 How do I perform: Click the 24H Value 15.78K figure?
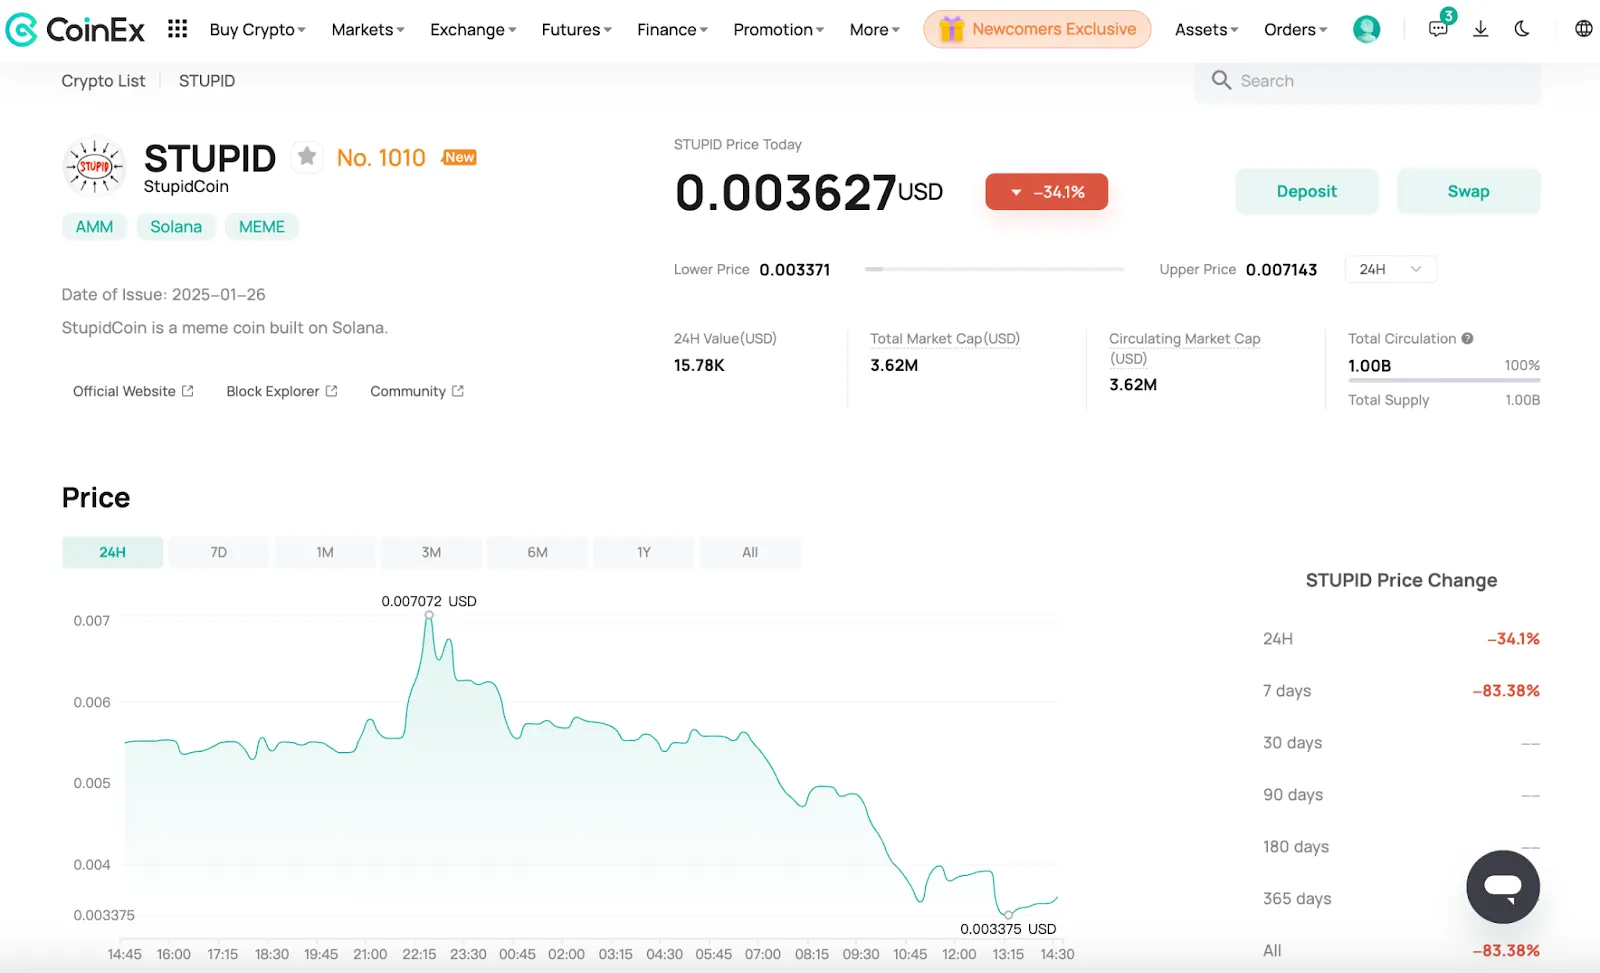point(699,365)
